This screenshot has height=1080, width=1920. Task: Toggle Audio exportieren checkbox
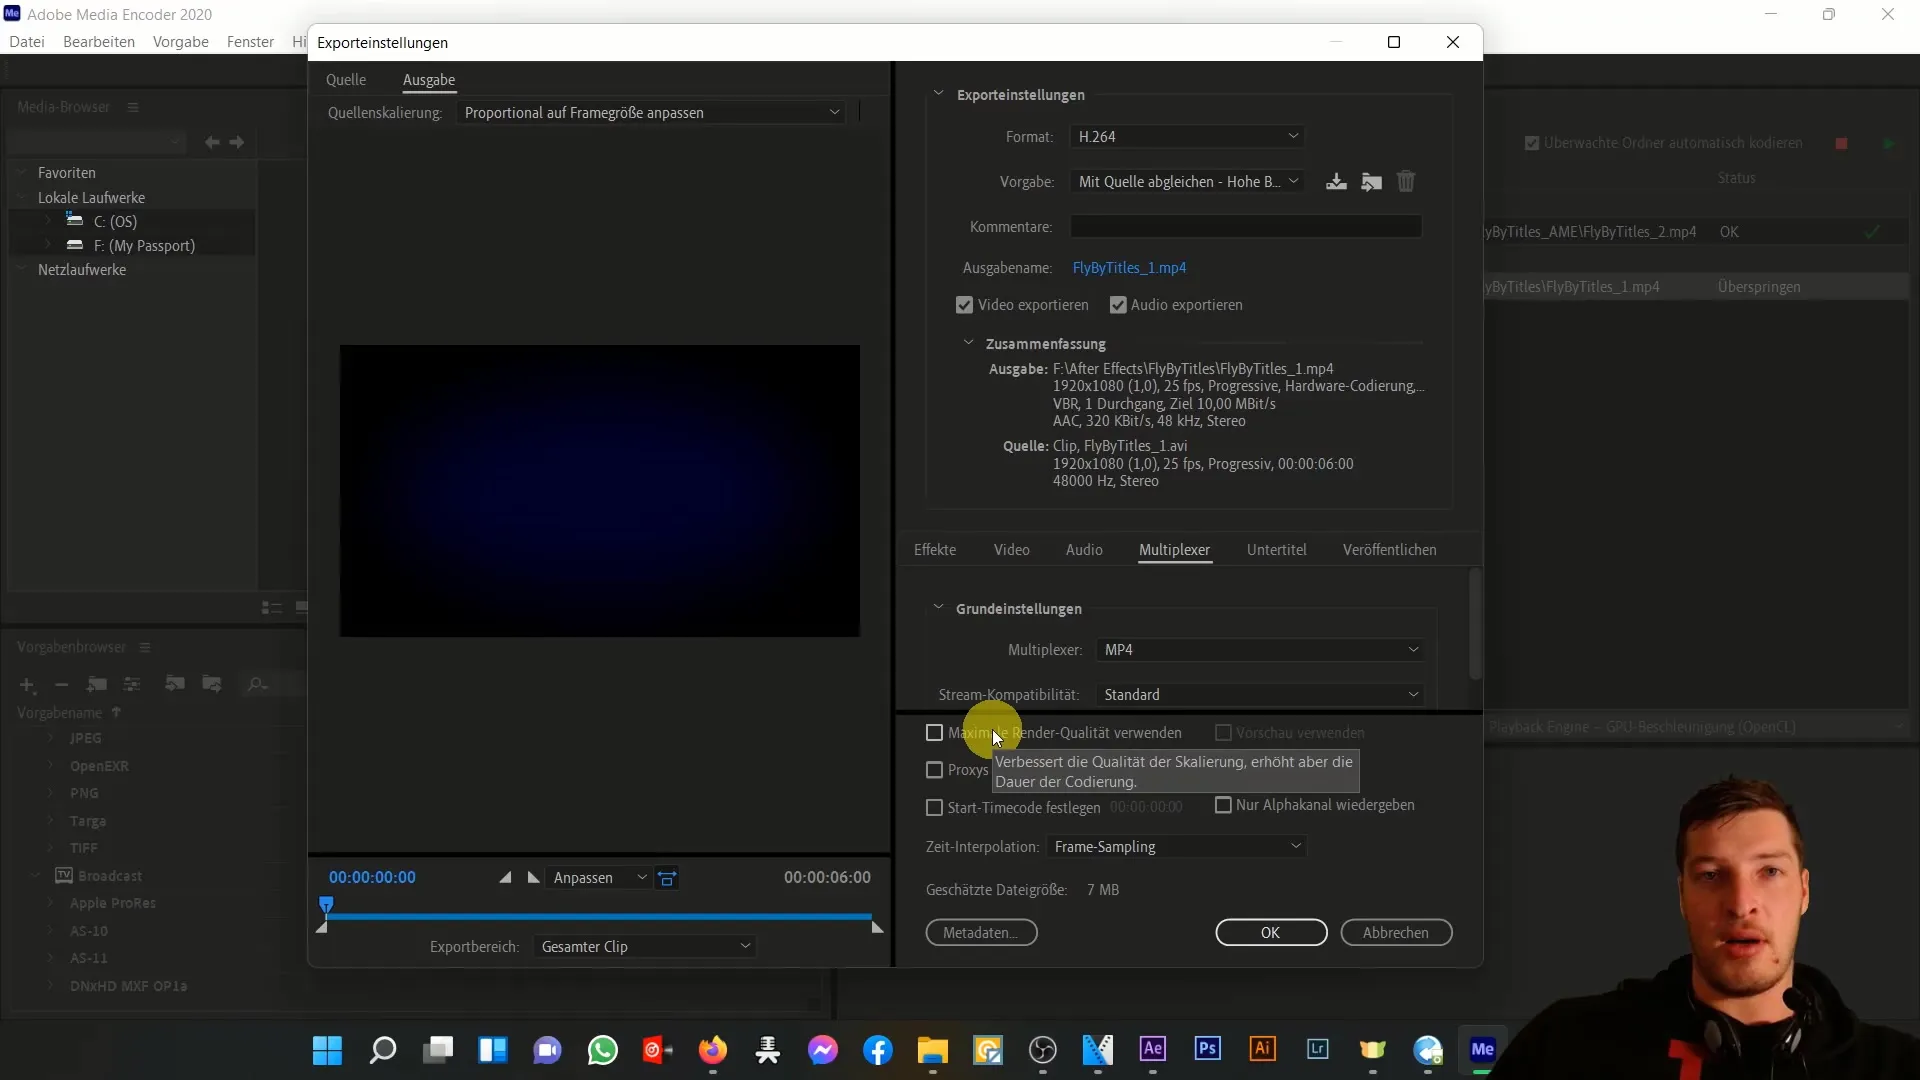coord(1118,305)
